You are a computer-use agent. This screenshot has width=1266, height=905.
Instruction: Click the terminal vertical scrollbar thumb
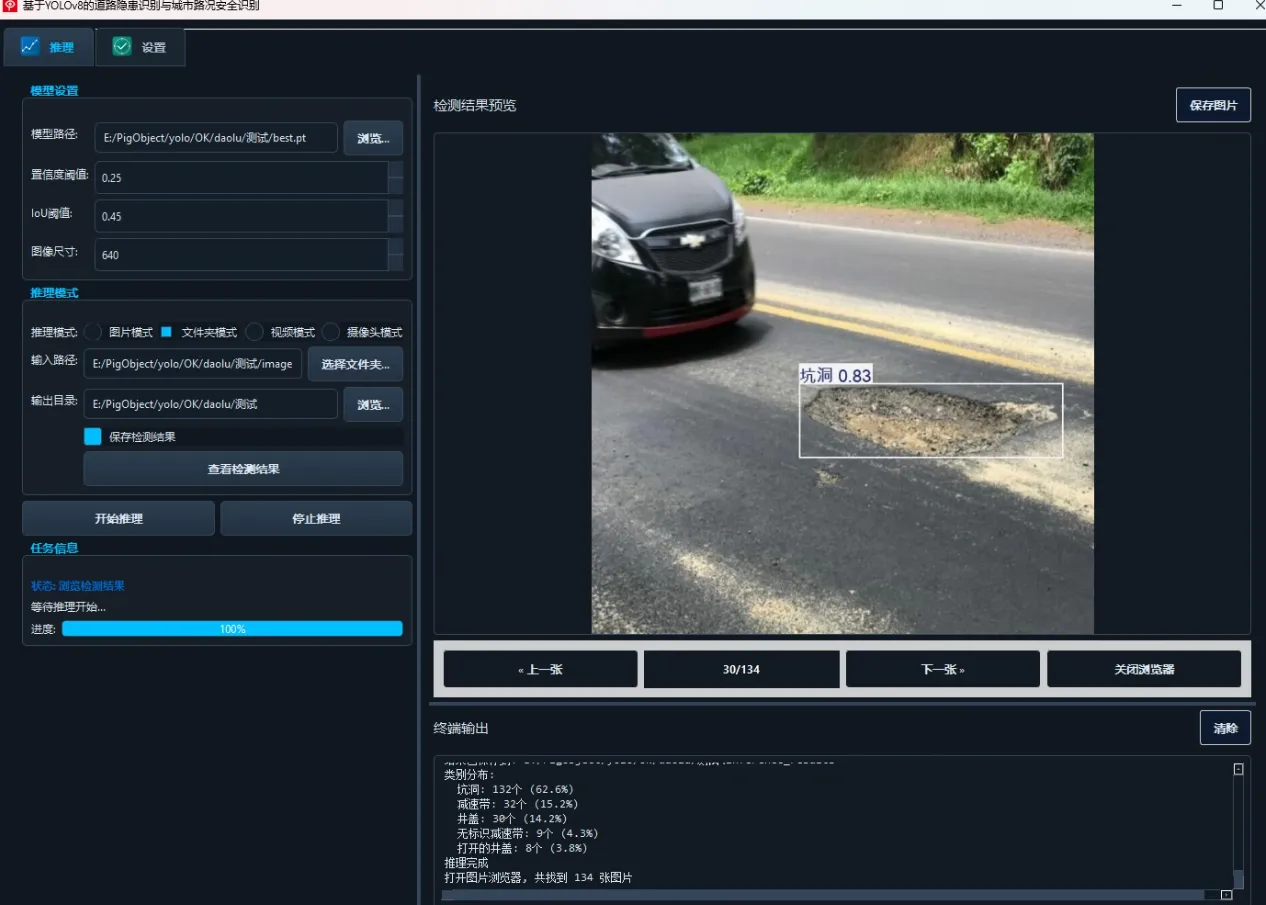1238,879
